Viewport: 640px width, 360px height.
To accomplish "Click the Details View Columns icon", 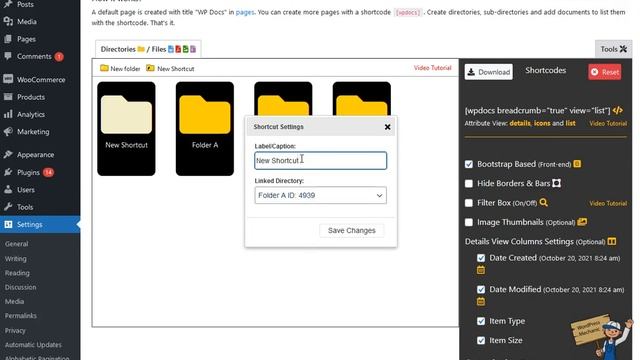I will [611, 241].
